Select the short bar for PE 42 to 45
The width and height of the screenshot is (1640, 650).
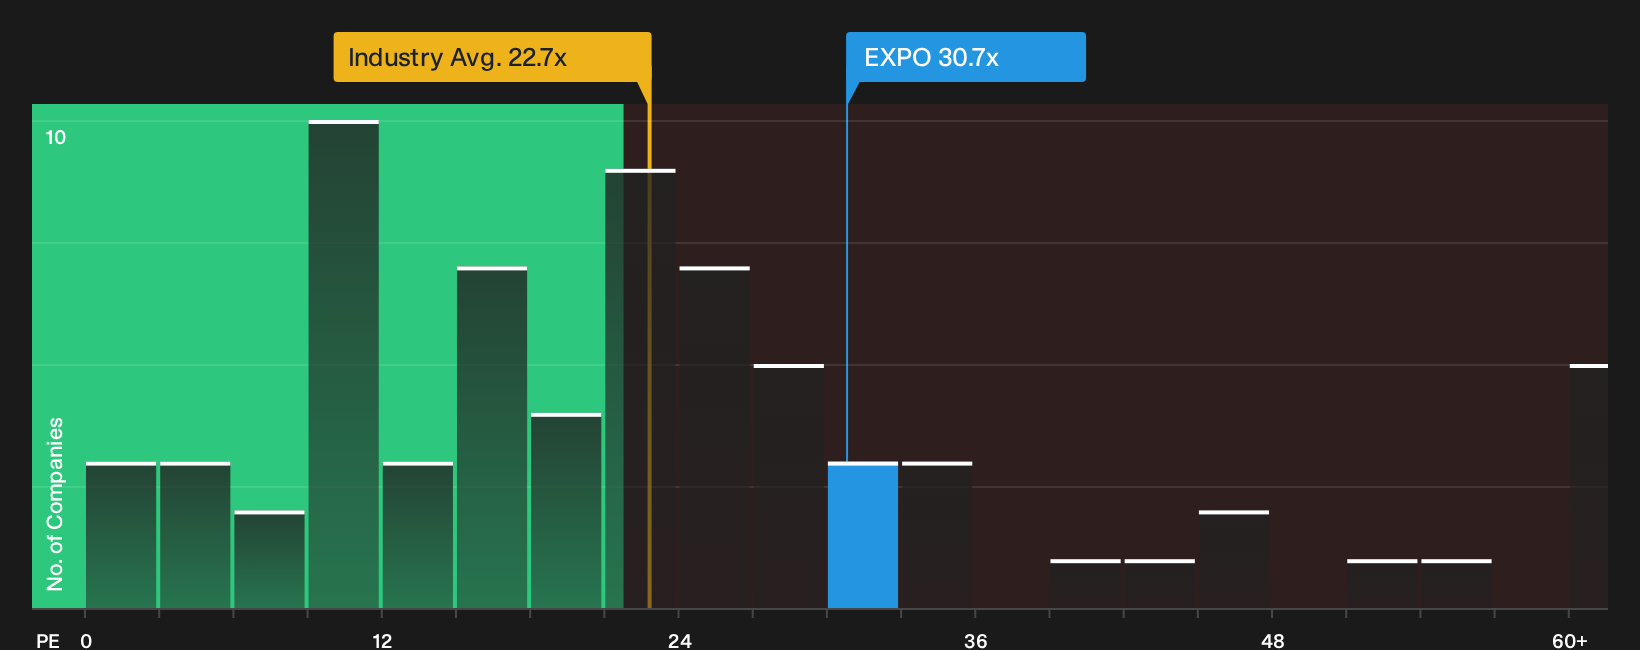pos(1160,584)
